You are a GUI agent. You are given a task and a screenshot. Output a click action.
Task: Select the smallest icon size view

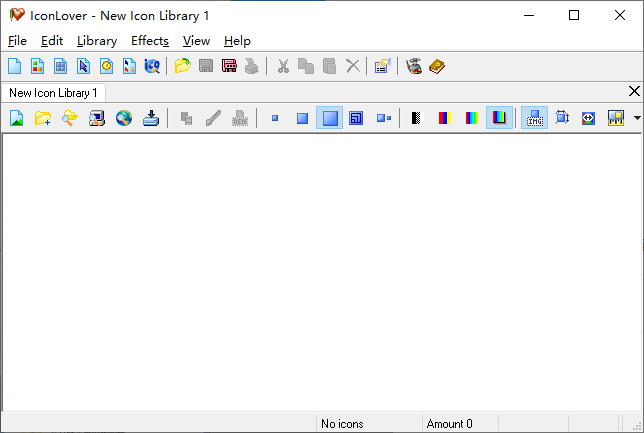pos(275,118)
